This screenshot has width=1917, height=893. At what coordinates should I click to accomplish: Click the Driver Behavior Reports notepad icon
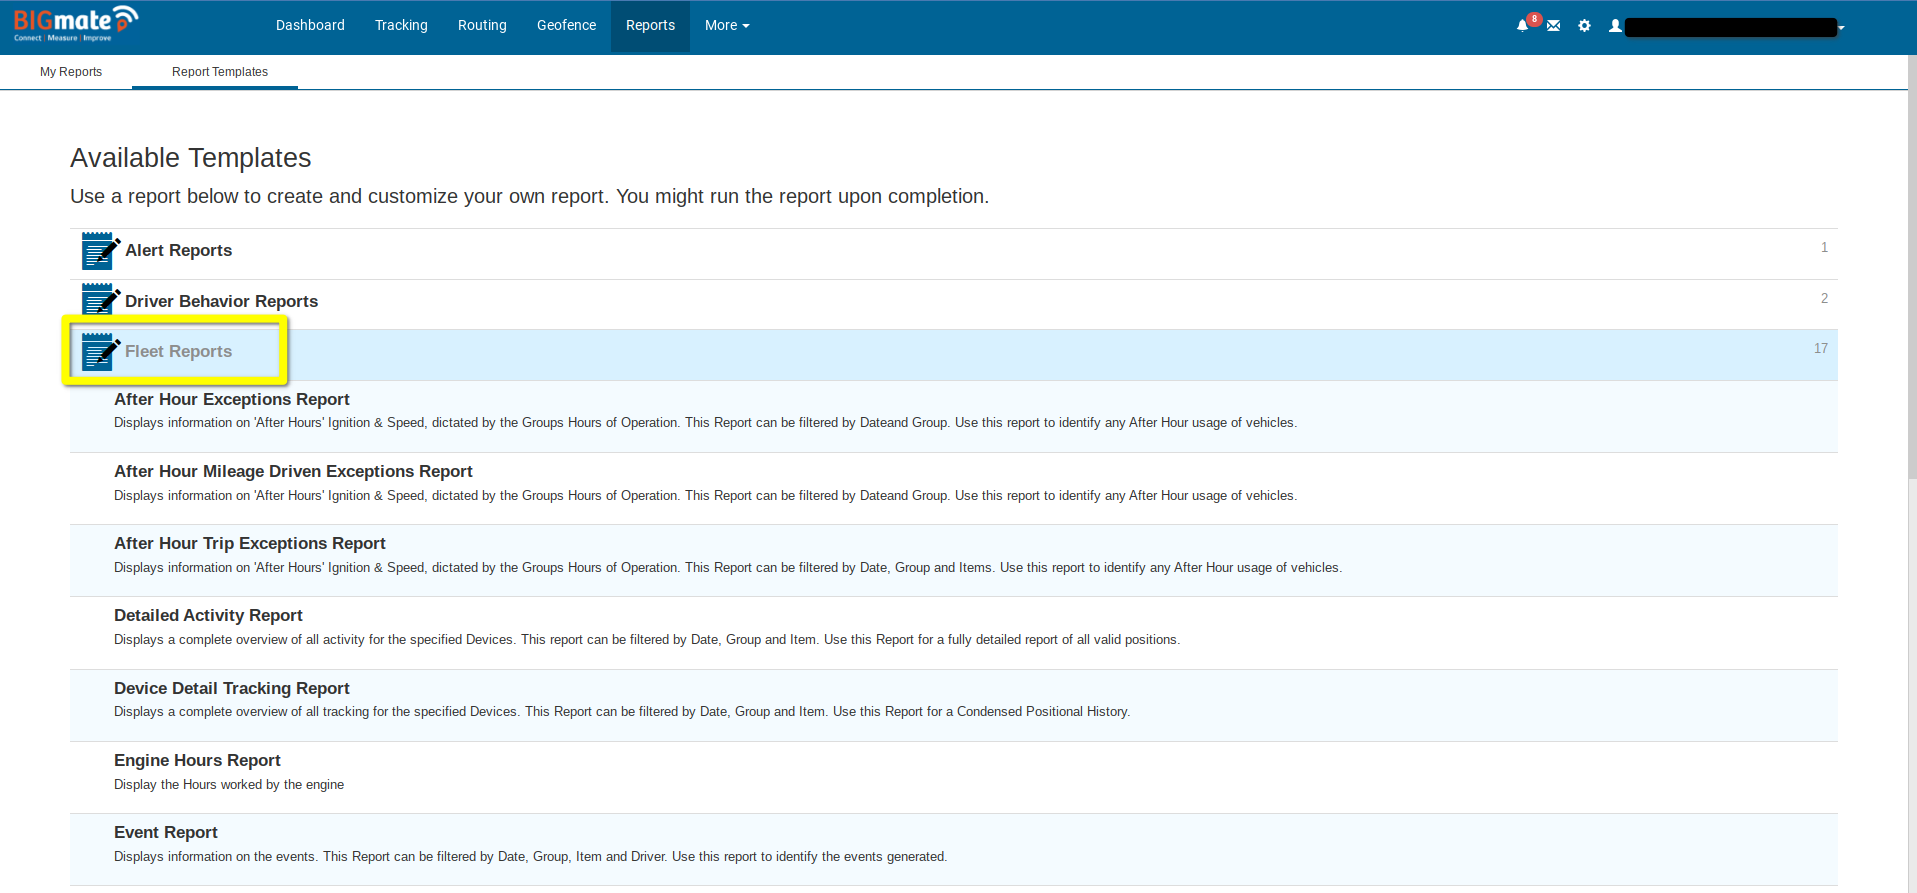[x=101, y=299]
